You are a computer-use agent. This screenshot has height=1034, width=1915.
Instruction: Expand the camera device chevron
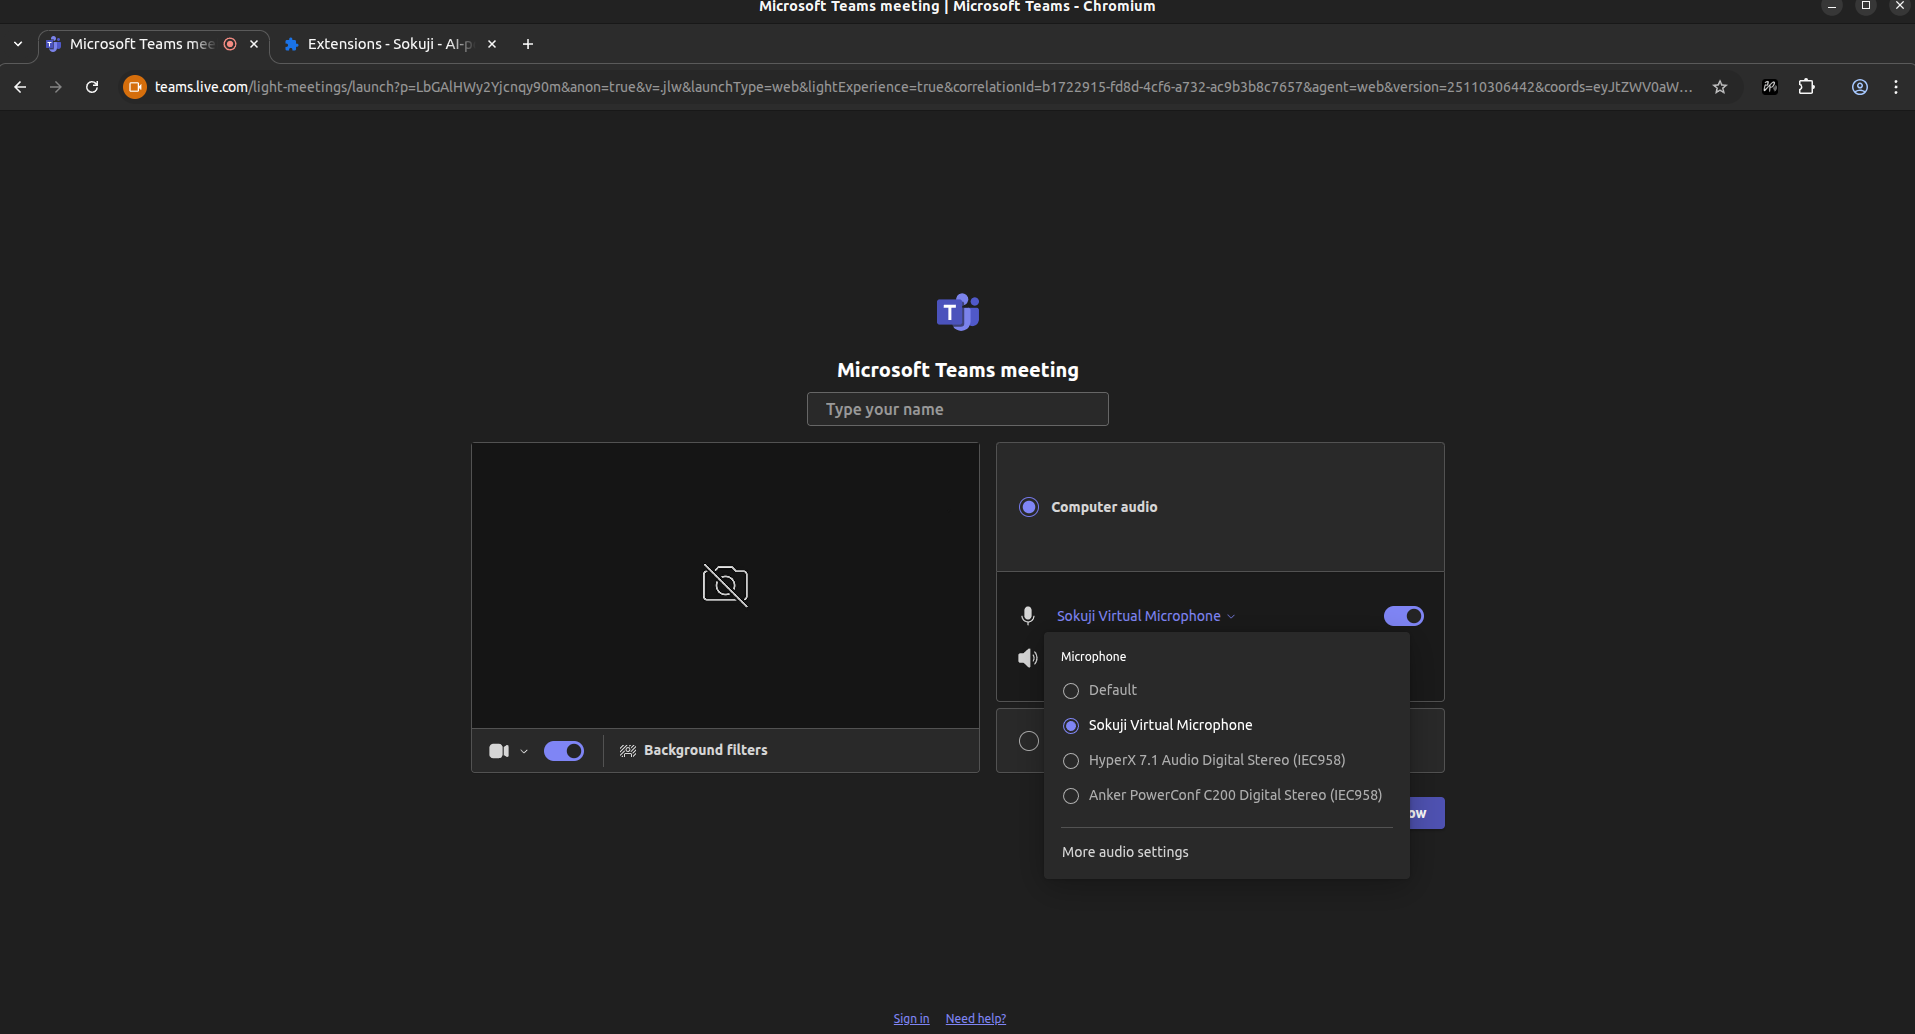524,751
